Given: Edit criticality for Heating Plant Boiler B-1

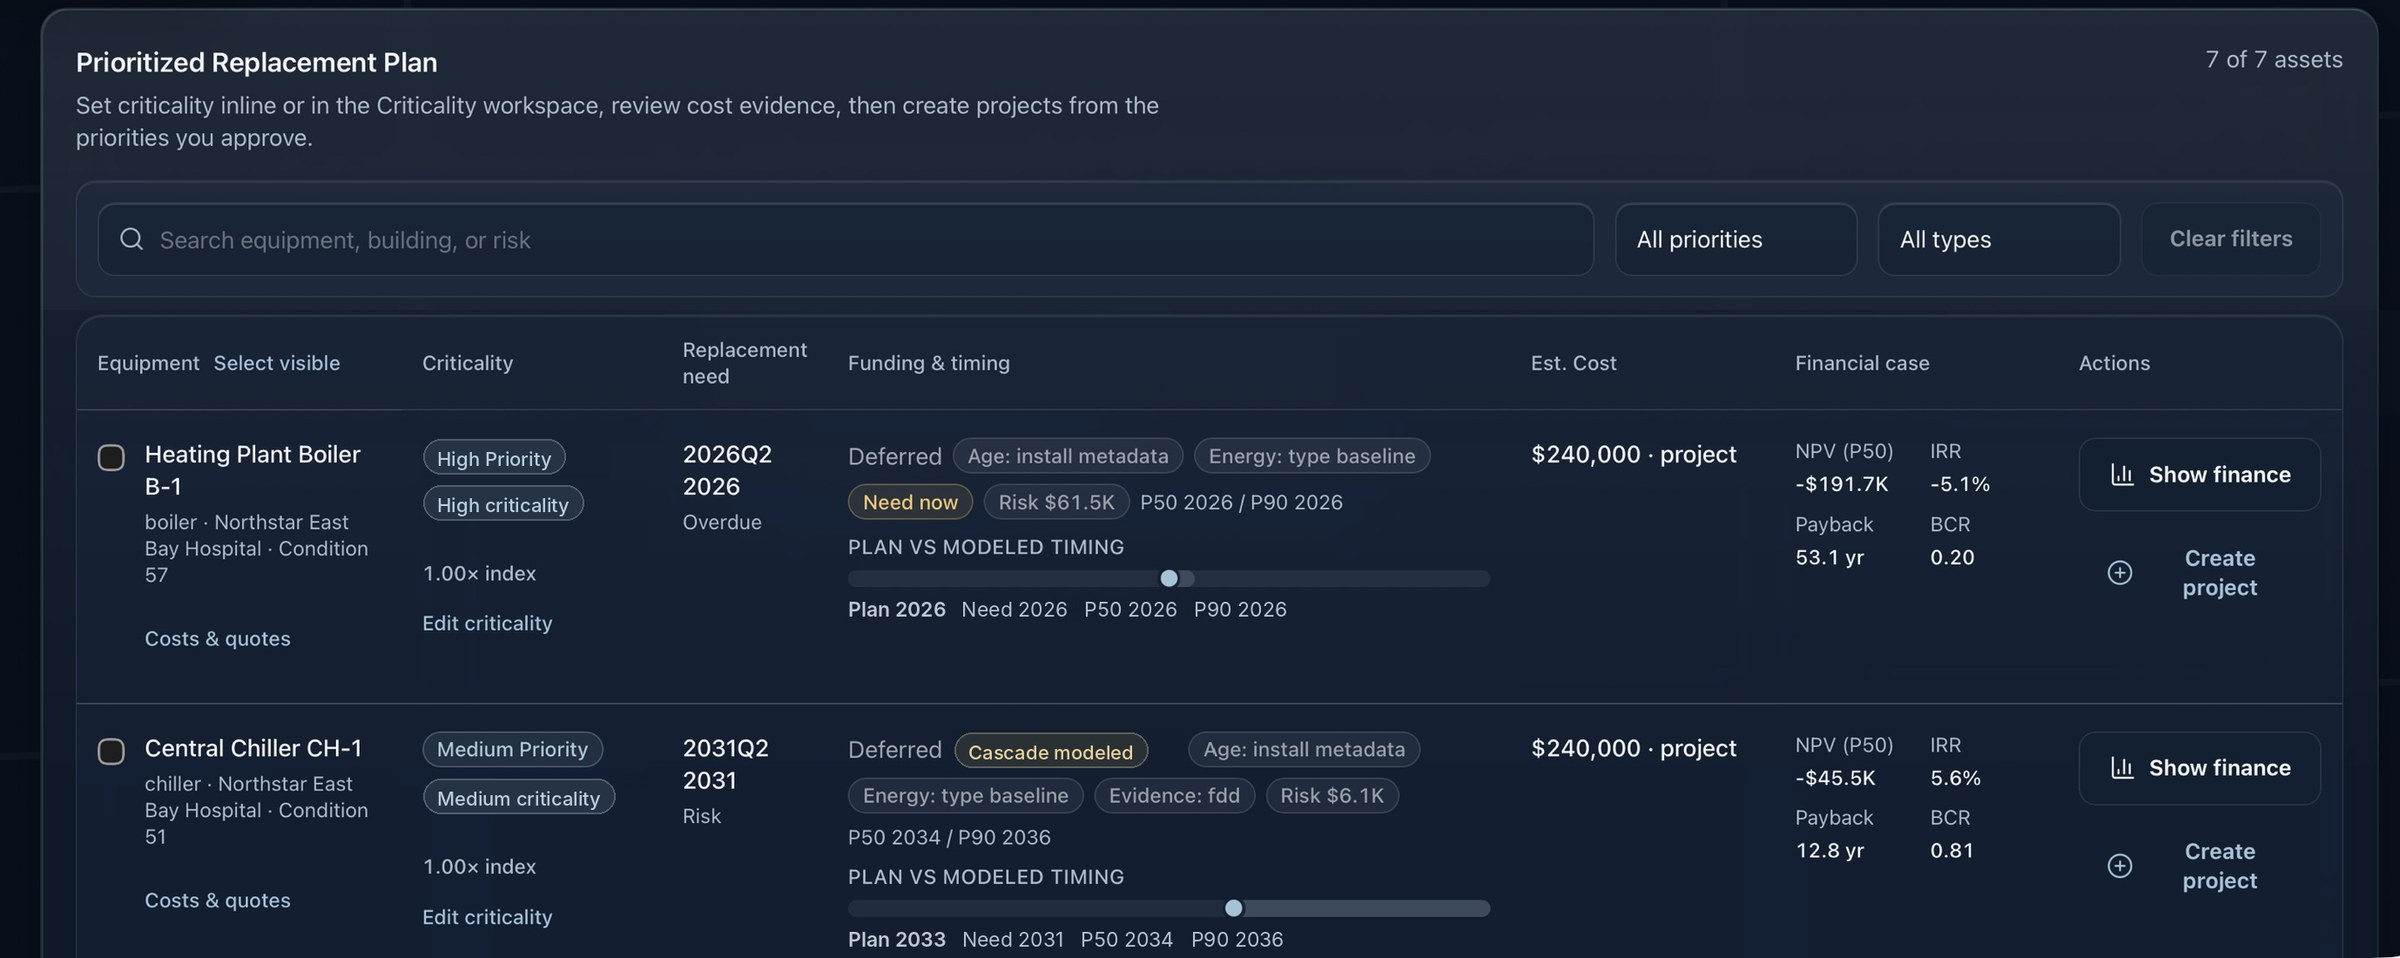Looking at the screenshot, I should click(x=487, y=623).
